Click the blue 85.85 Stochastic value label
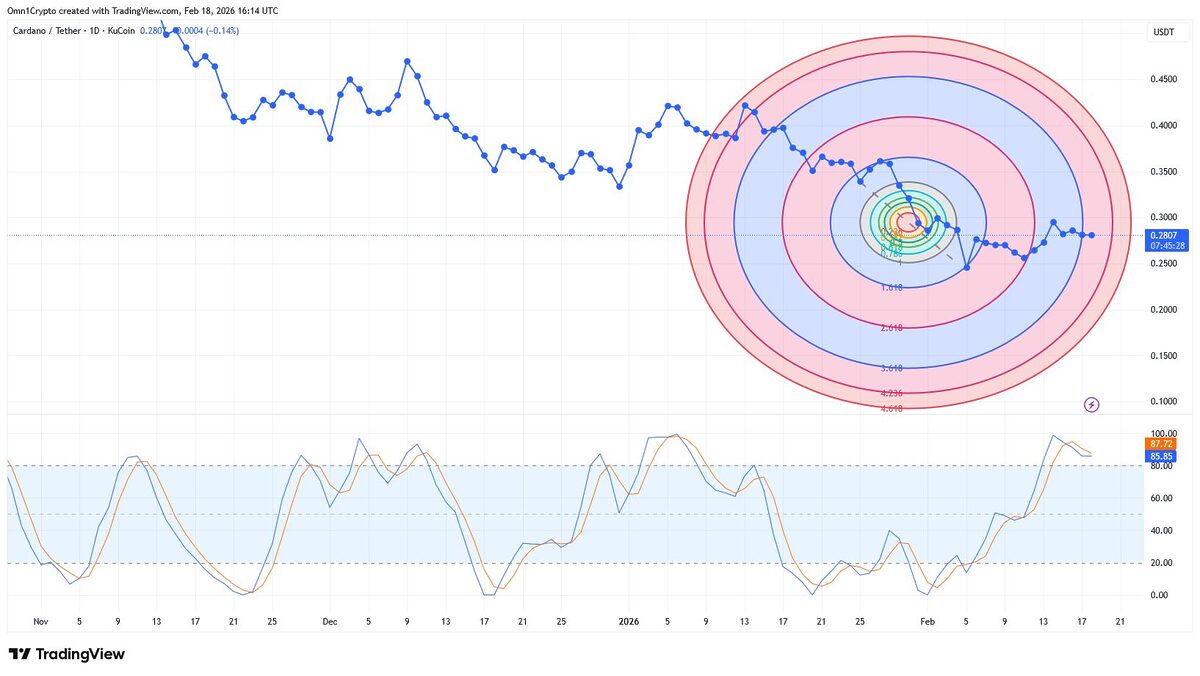This screenshot has height=676, width=1200. [x=1163, y=456]
